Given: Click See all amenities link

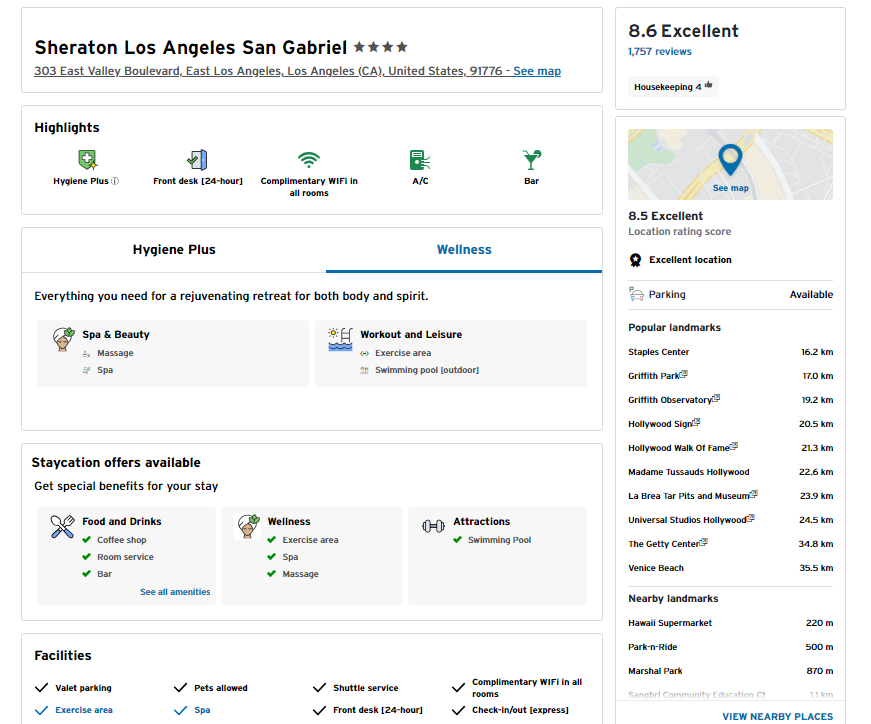Looking at the screenshot, I should [175, 592].
